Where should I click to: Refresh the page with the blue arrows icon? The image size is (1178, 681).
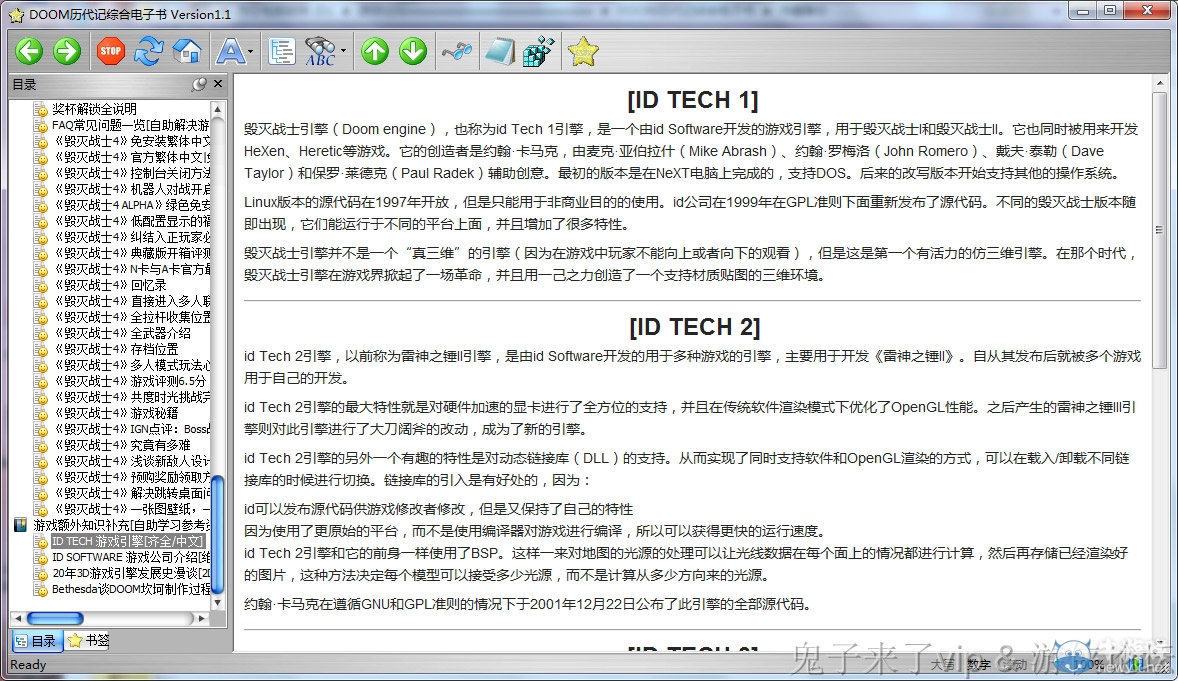148,51
